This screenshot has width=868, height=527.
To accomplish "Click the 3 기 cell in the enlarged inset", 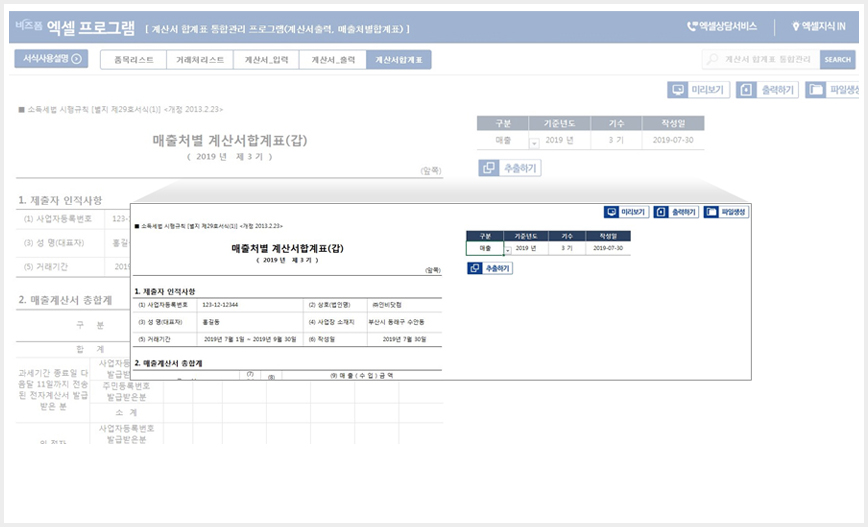I will pyautogui.click(x=567, y=248).
